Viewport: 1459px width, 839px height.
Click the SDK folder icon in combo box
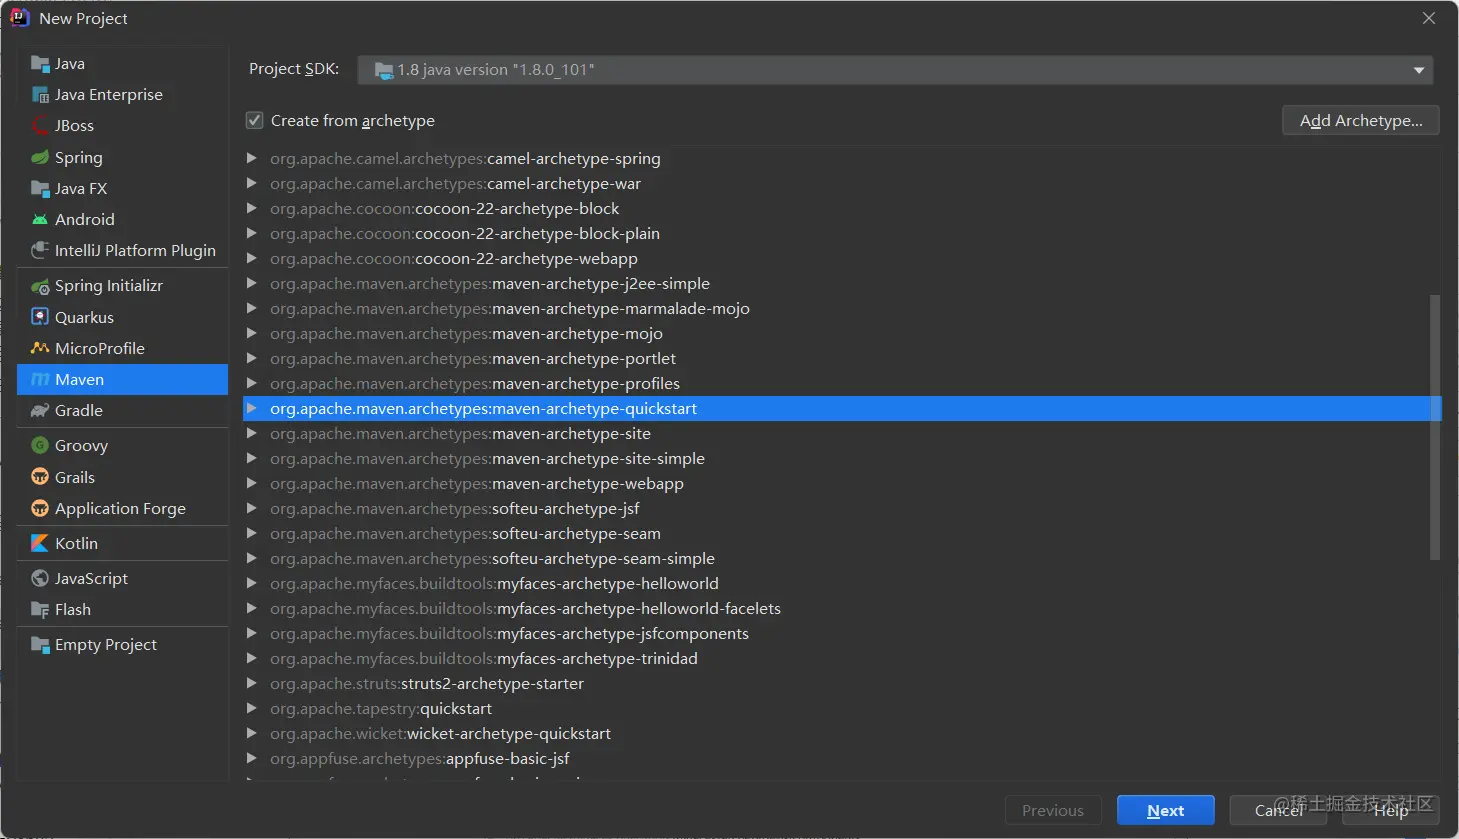pyautogui.click(x=384, y=70)
